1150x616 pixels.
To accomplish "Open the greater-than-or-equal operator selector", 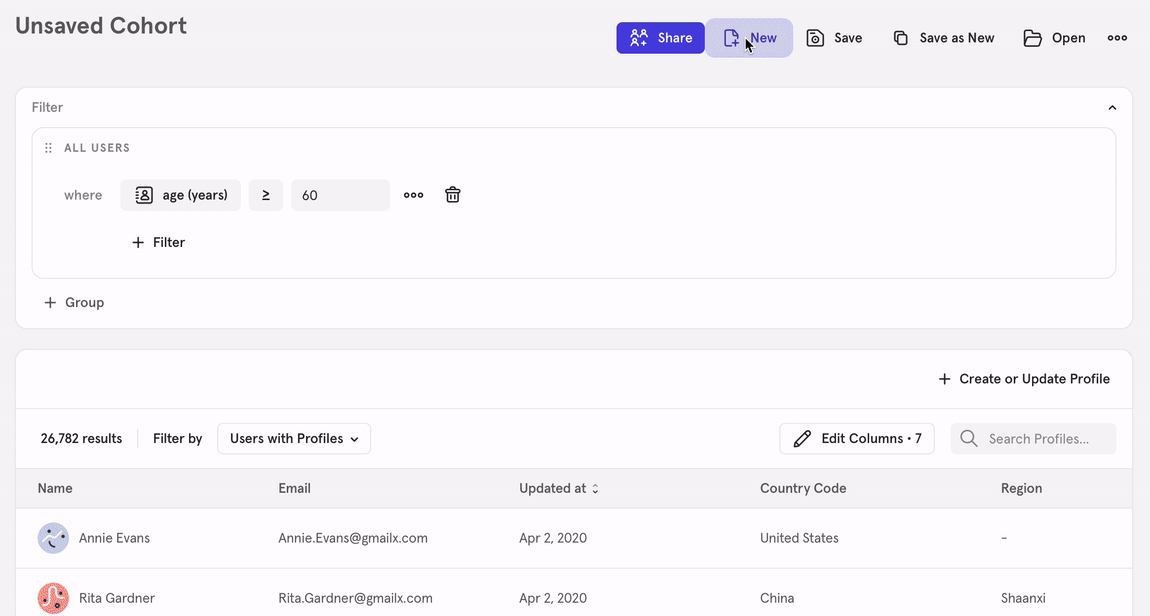I will (265, 194).
